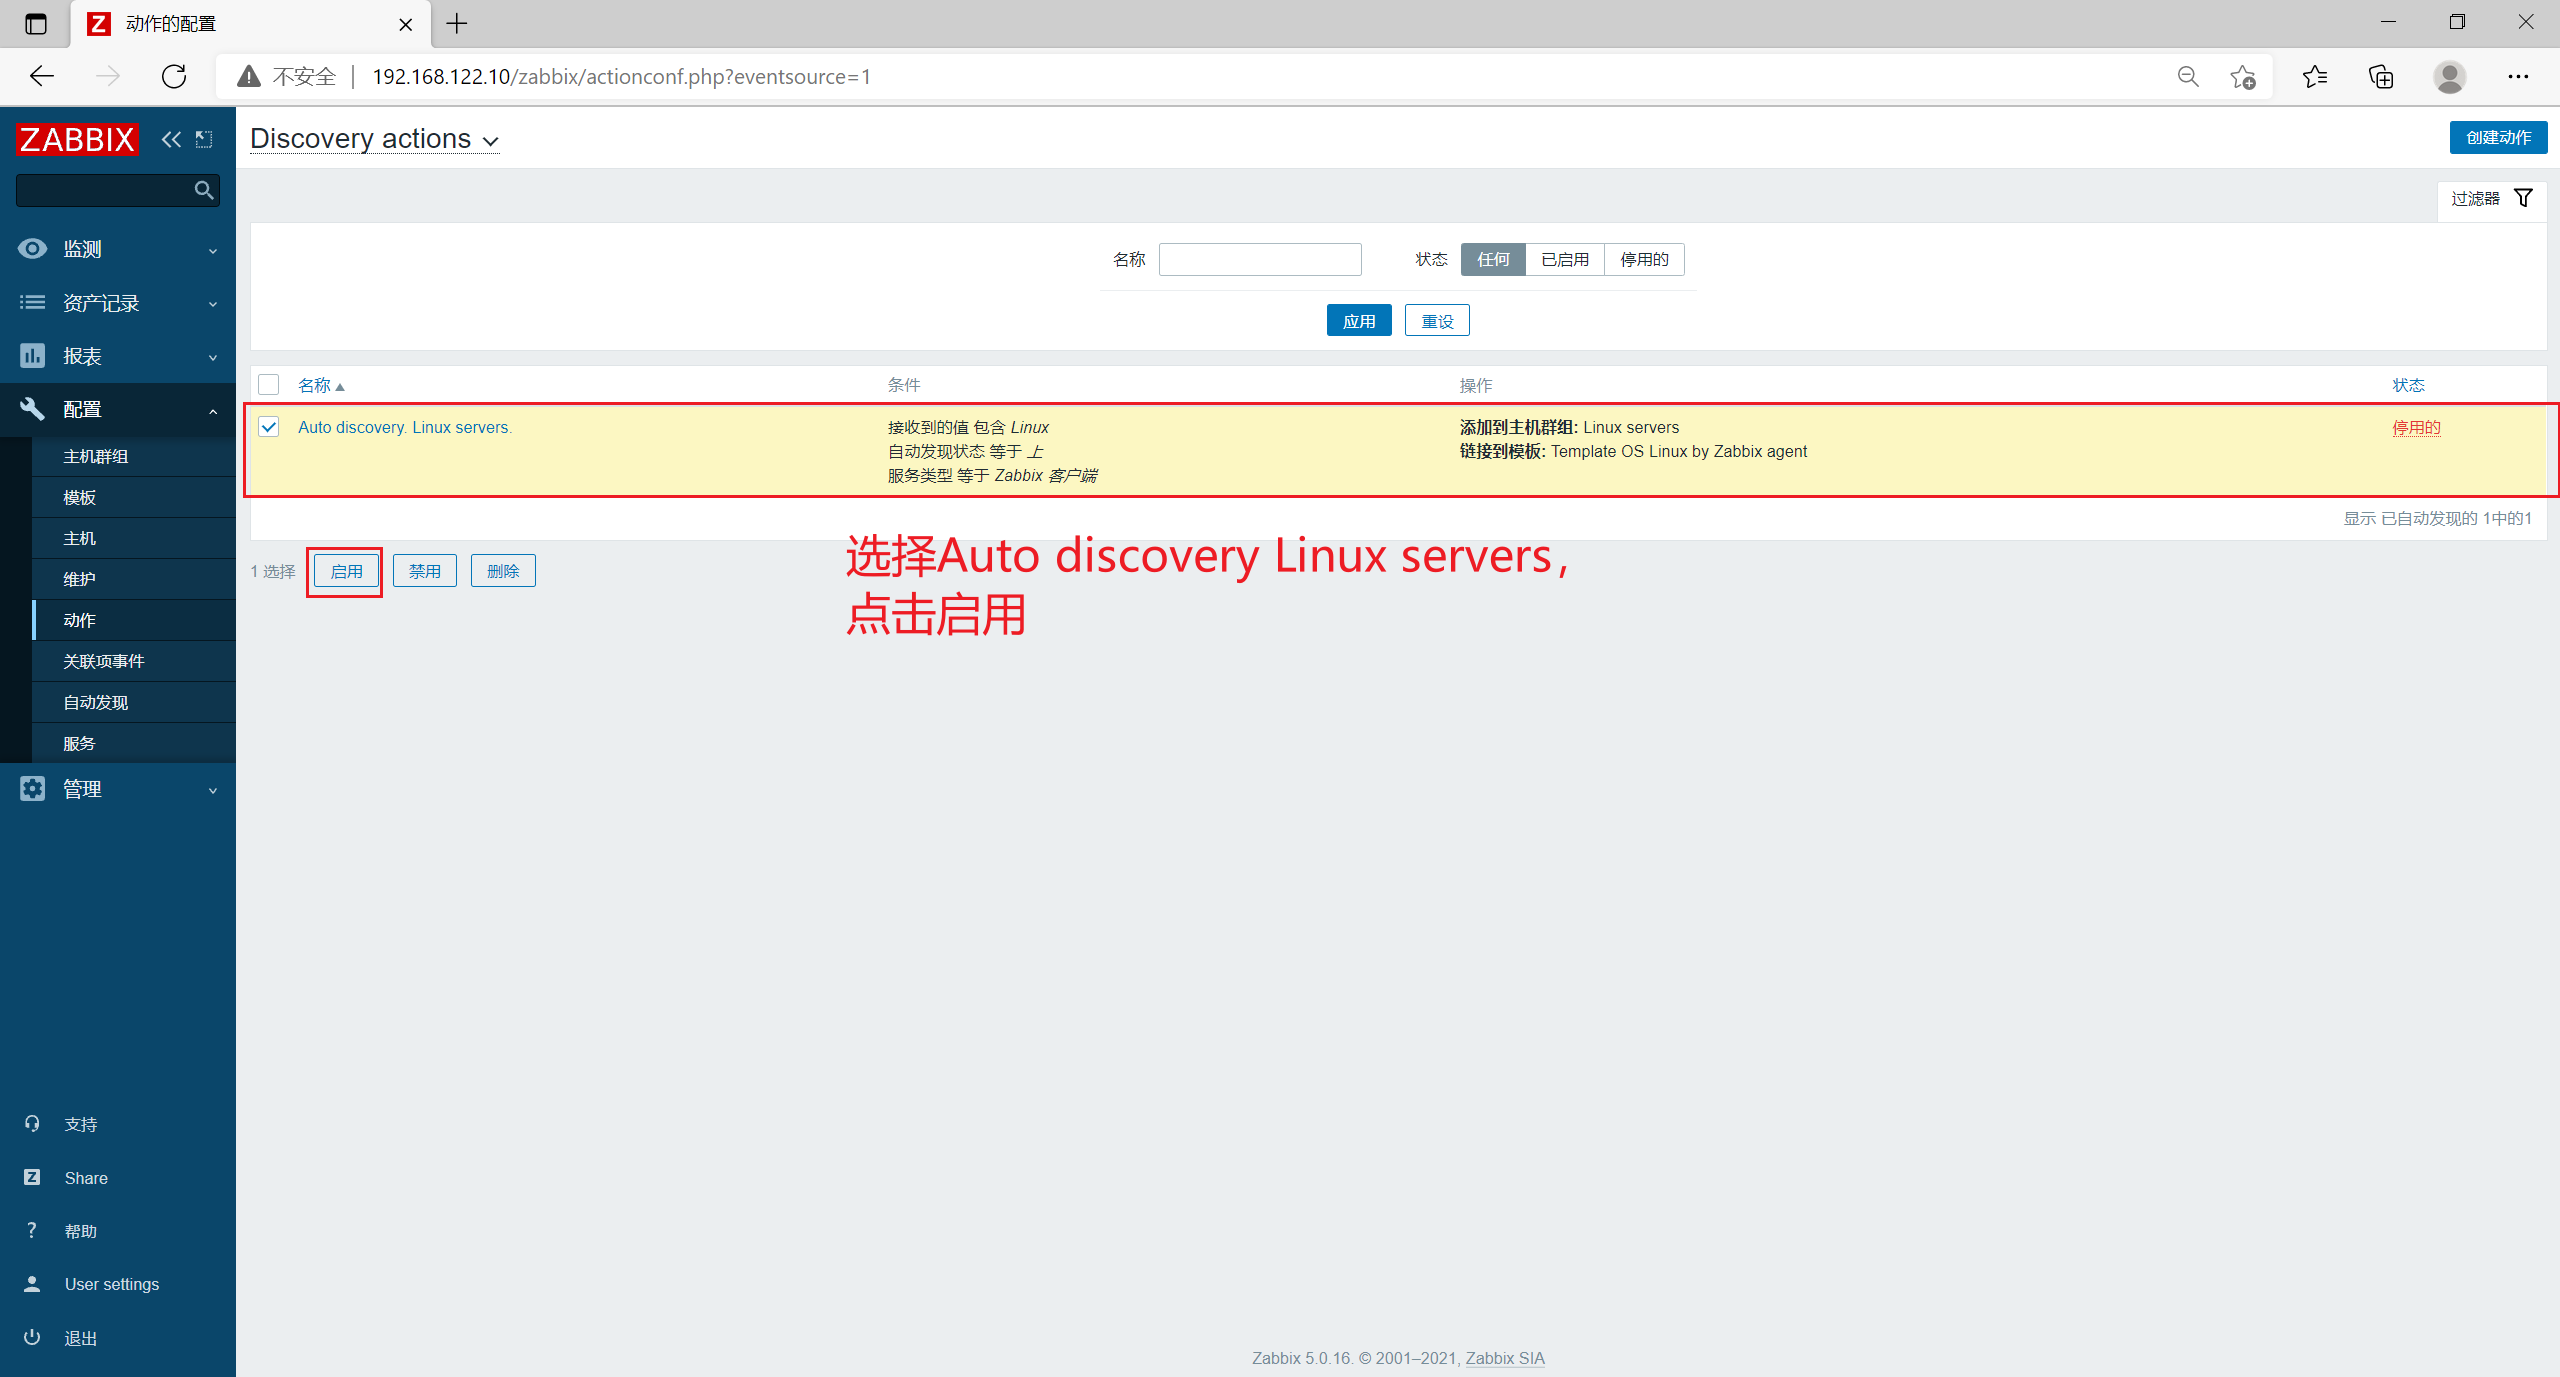The height and width of the screenshot is (1377, 2560).
Task: Click the browser address bar URL
Action: click(621, 77)
